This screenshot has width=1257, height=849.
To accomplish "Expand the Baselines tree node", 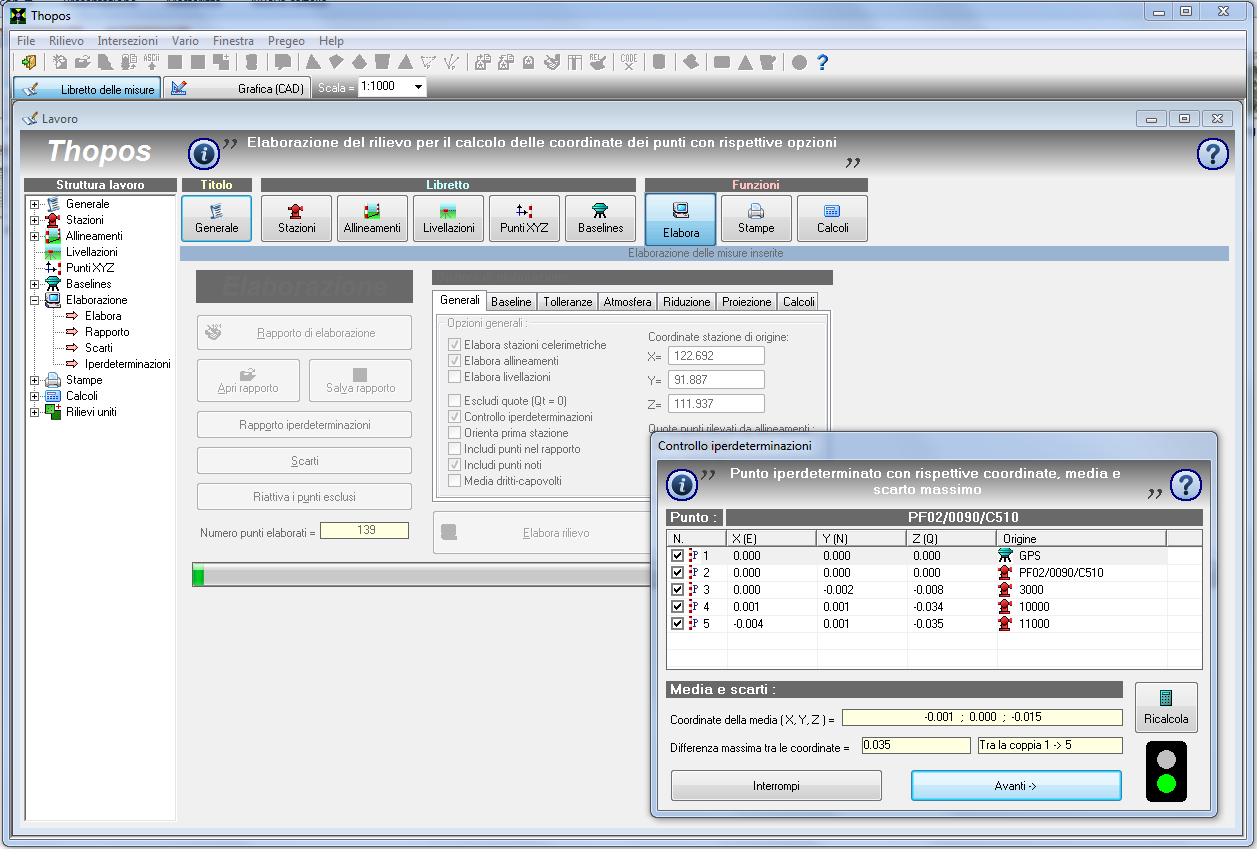I will (x=34, y=284).
